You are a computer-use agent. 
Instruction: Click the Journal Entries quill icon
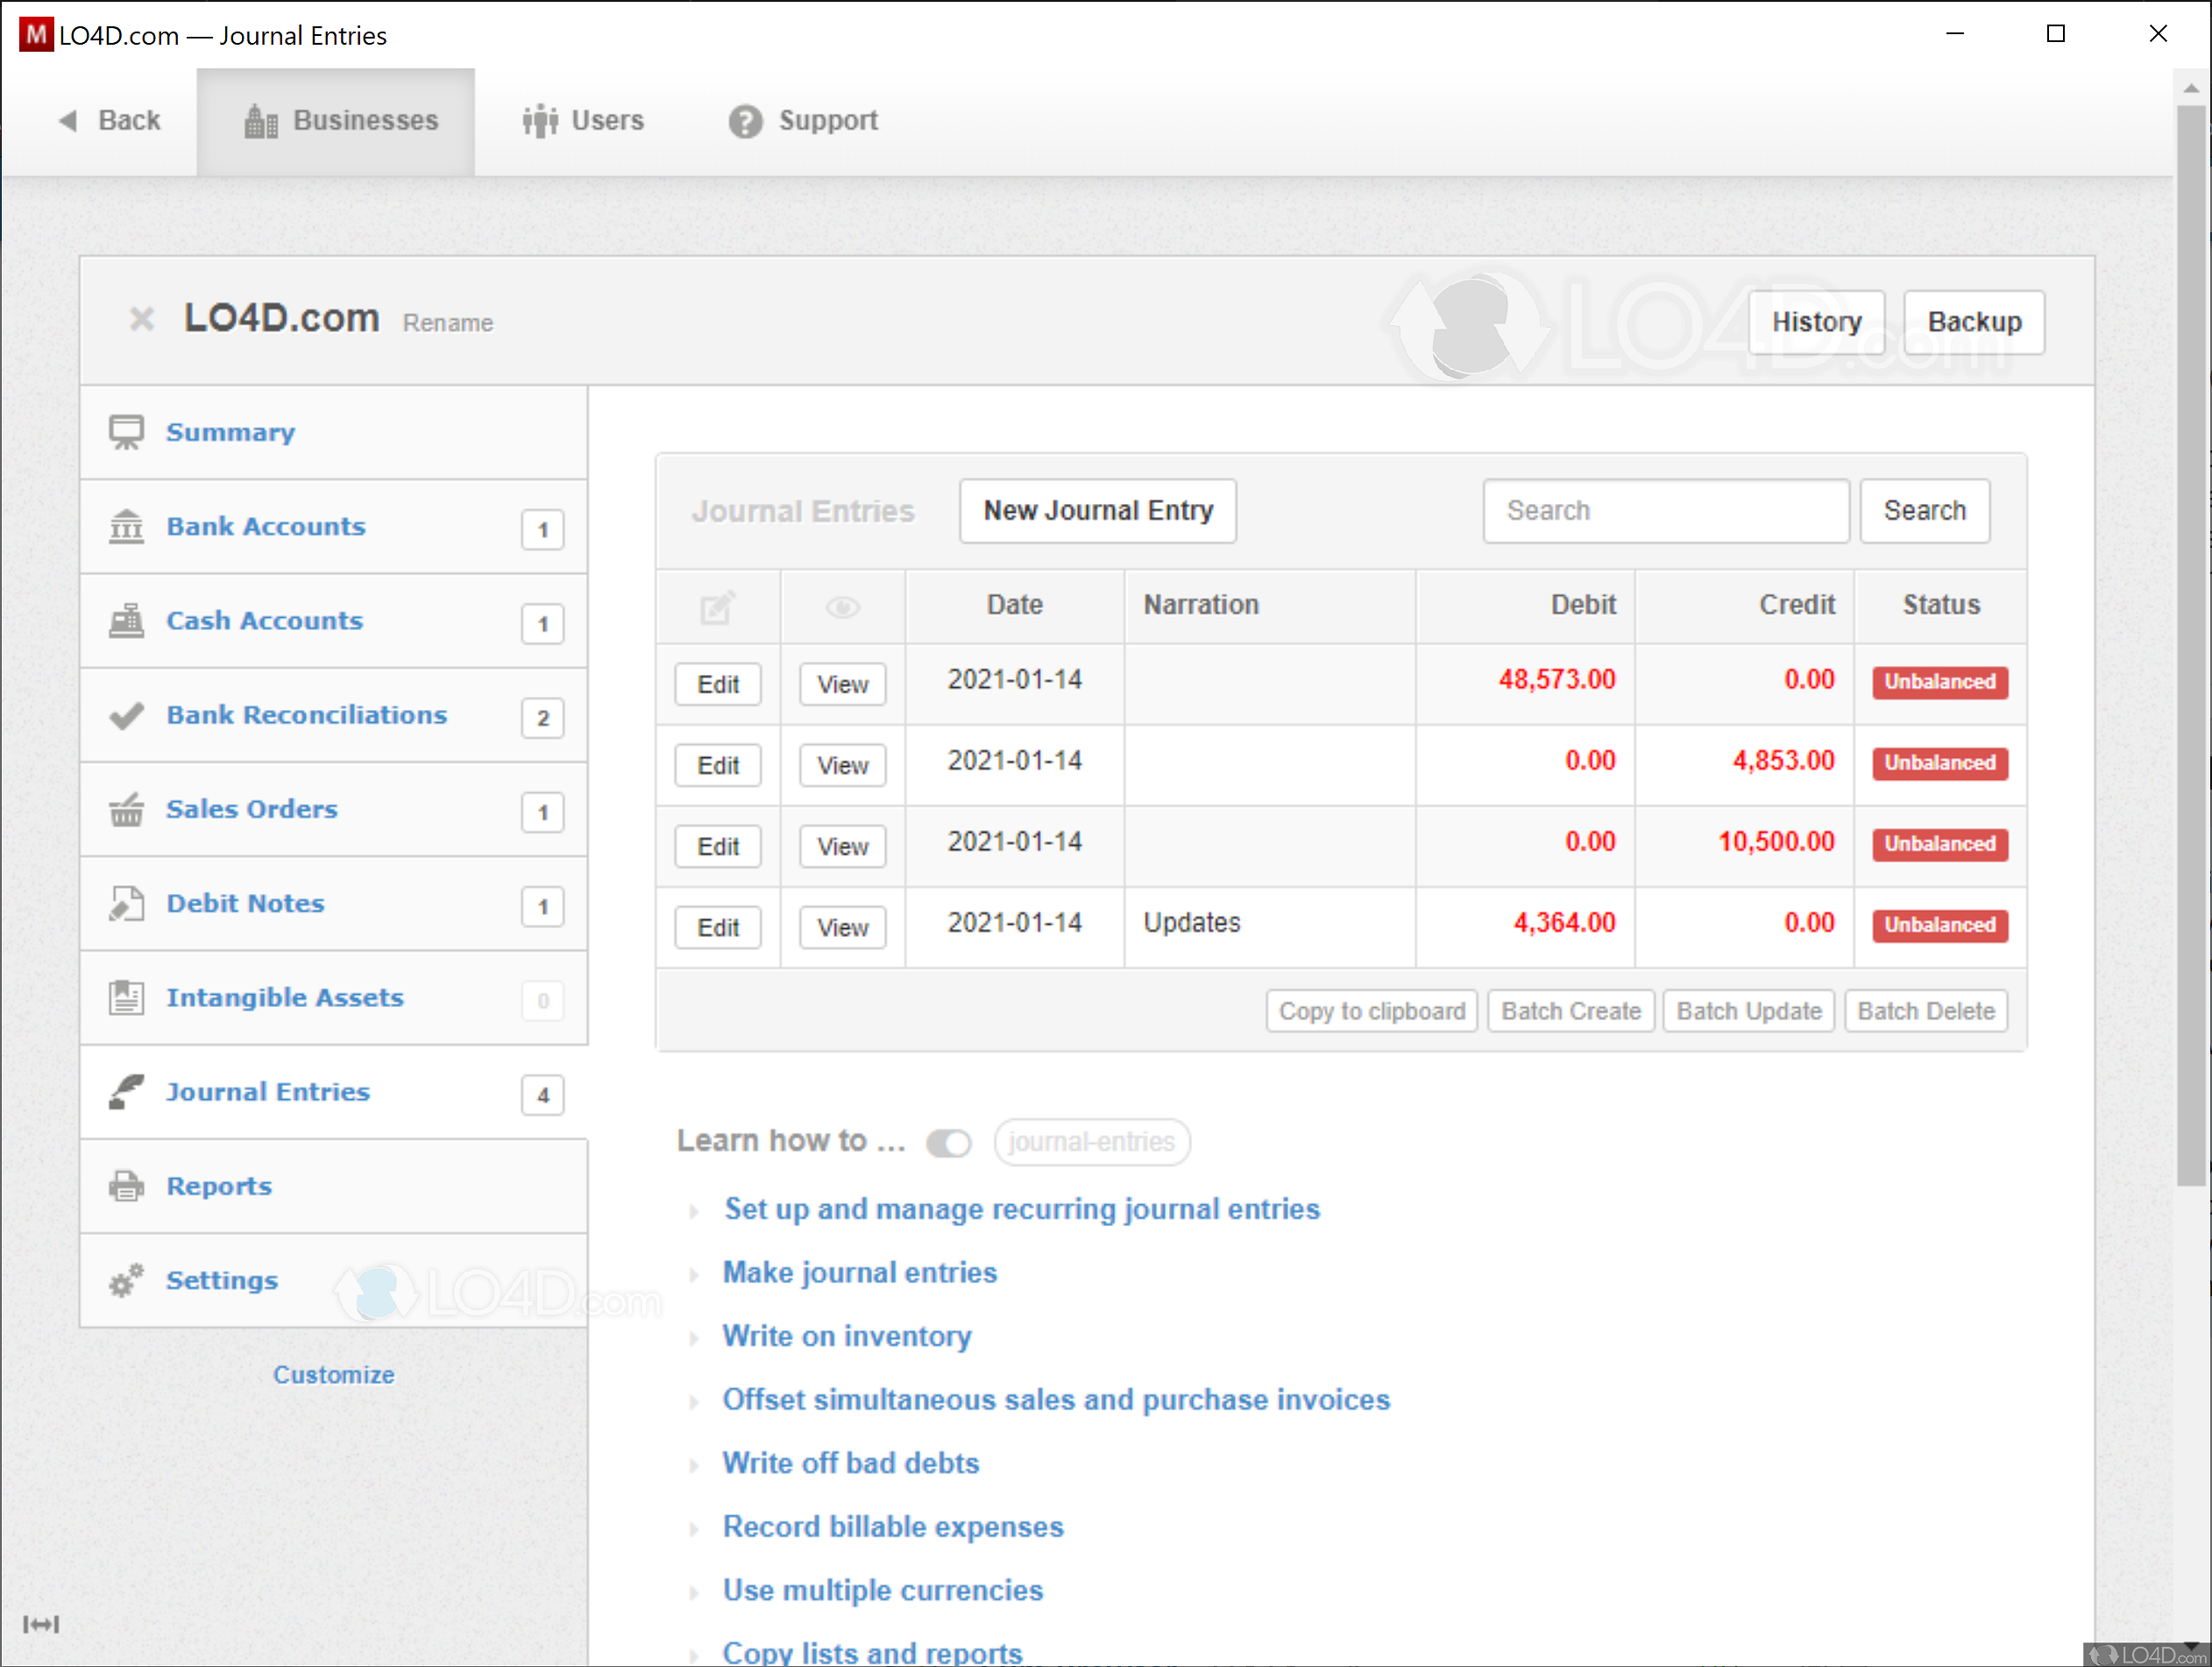[x=126, y=1092]
